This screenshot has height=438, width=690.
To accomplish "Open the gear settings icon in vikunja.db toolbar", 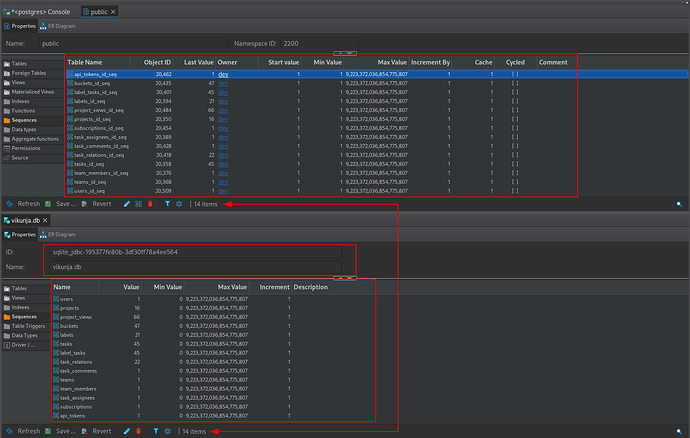I will point(168,431).
